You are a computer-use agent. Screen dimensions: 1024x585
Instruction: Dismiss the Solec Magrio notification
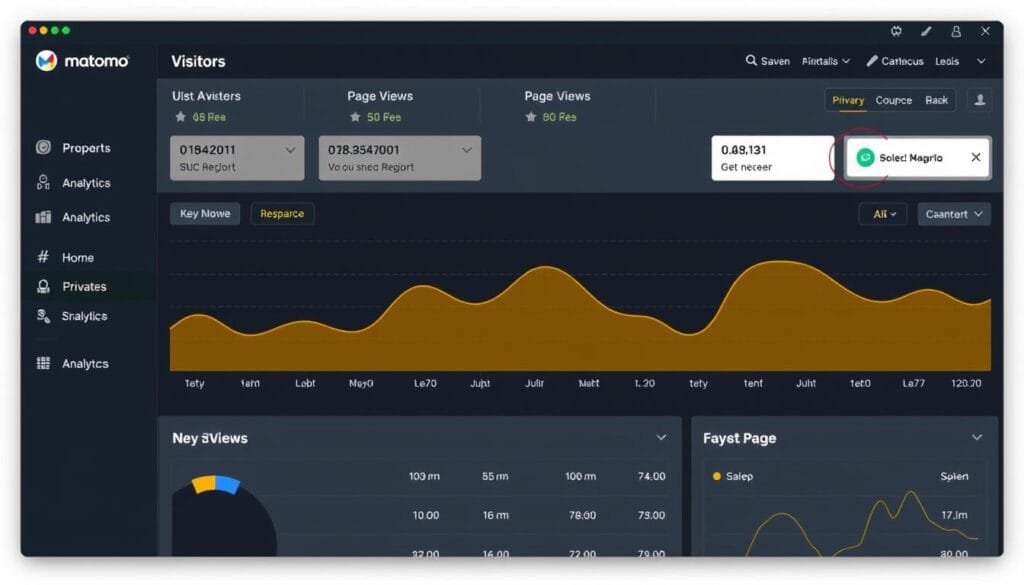pyautogui.click(x=976, y=158)
